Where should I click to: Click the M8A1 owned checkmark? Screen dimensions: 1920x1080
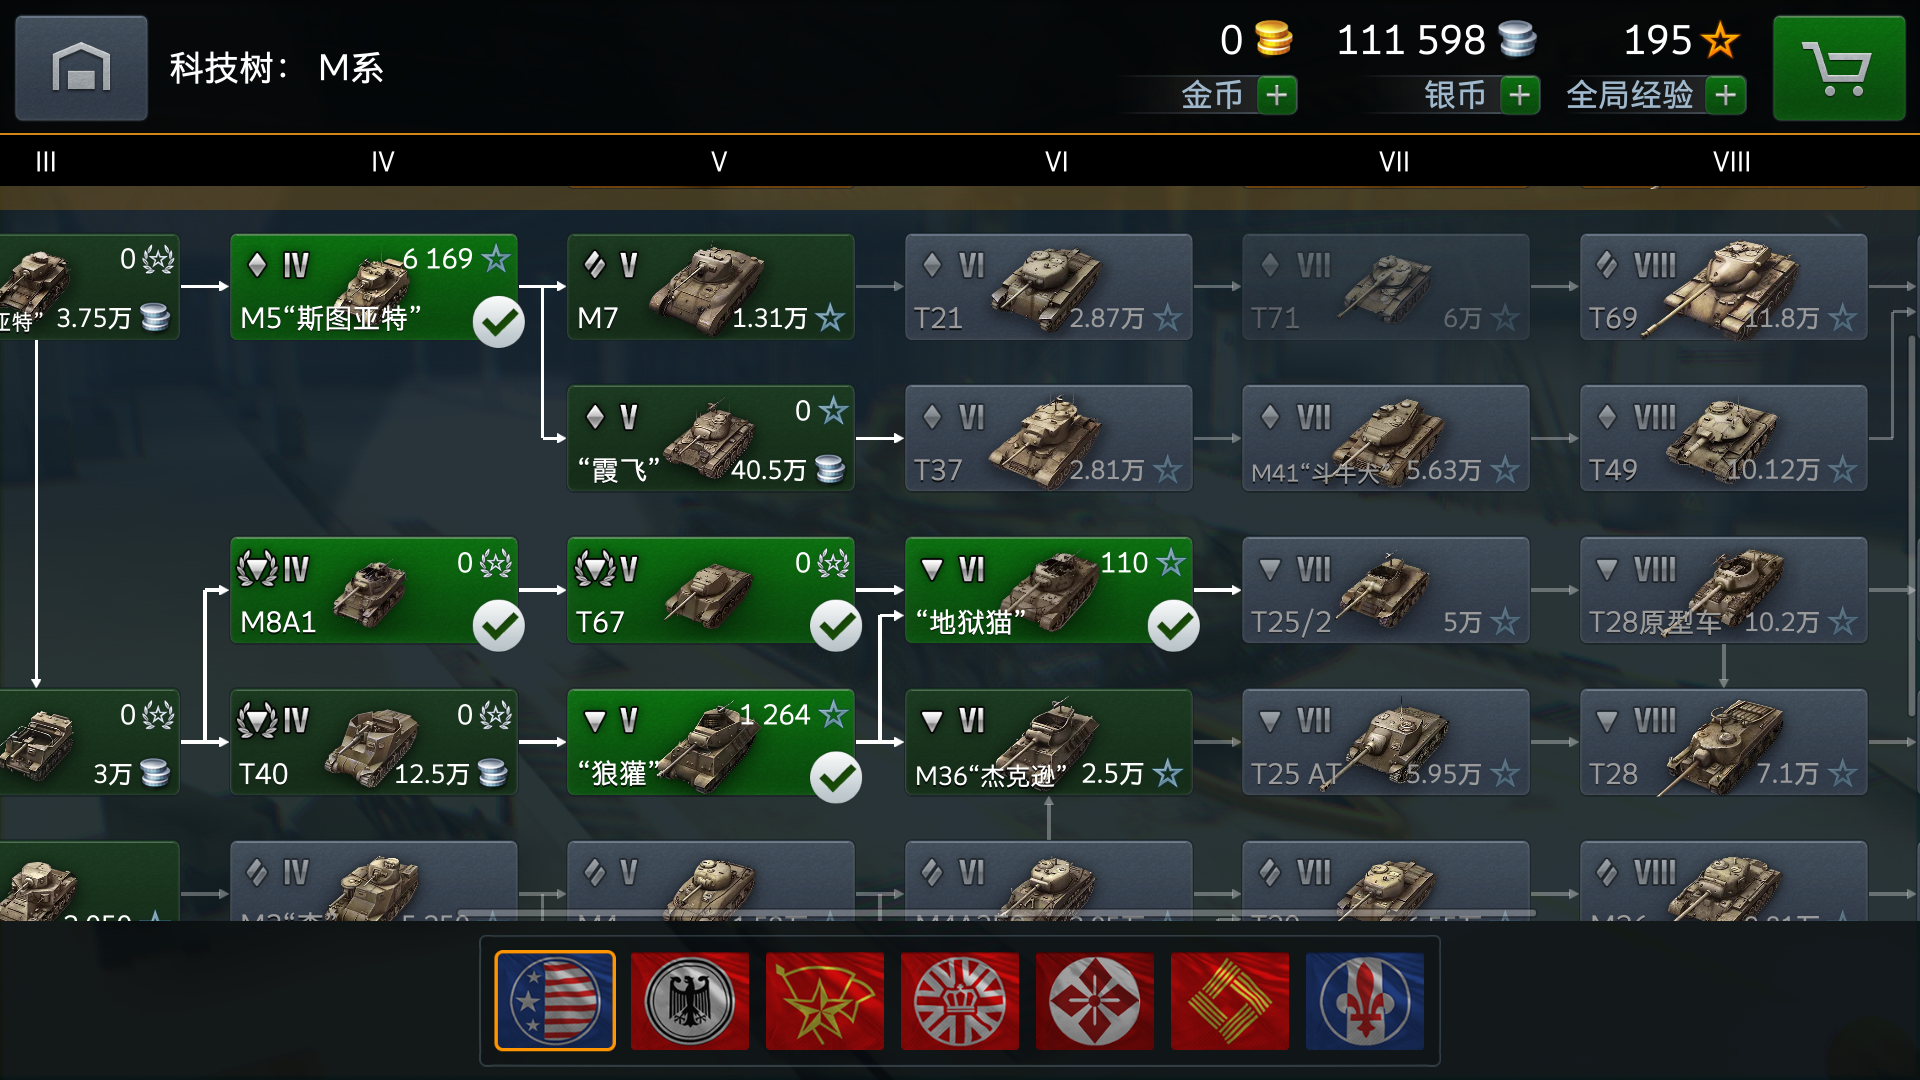click(x=499, y=626)
